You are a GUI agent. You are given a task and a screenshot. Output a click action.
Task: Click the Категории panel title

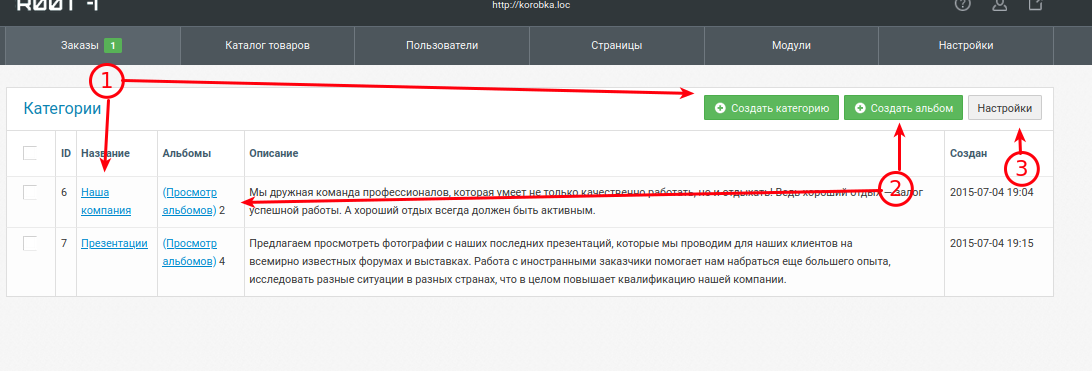pos(62,109)
